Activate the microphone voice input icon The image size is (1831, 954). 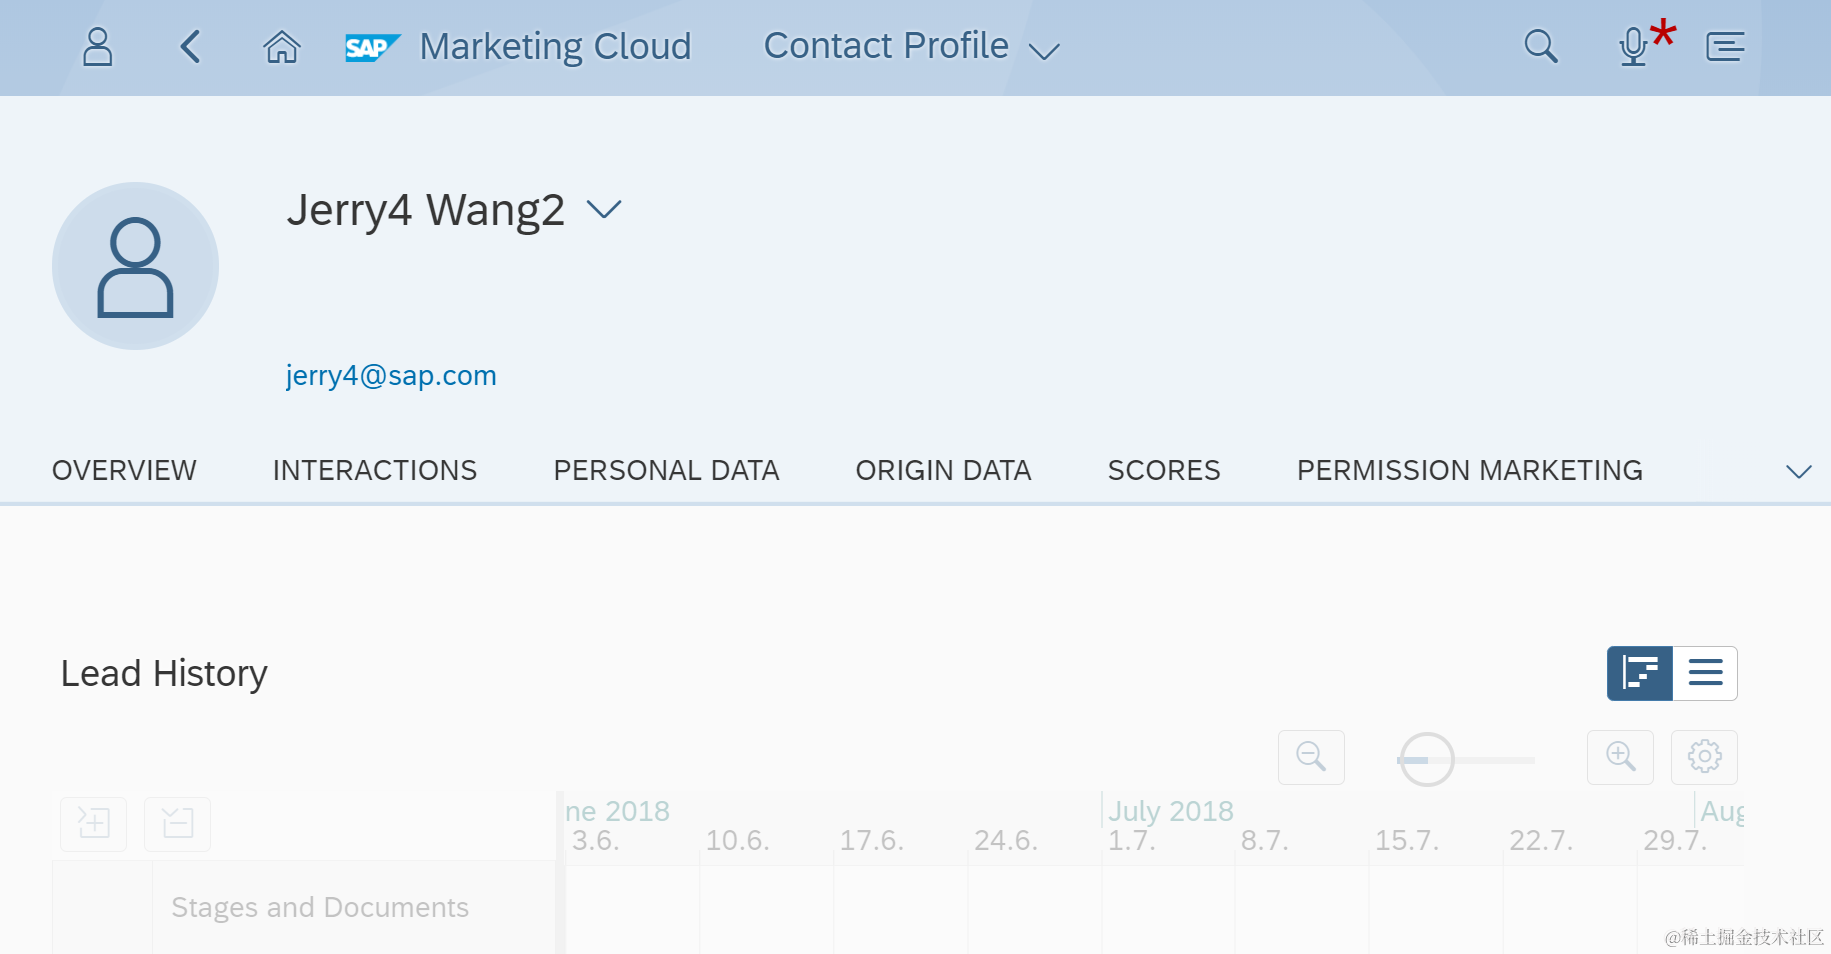click(x=1634, y=46)
